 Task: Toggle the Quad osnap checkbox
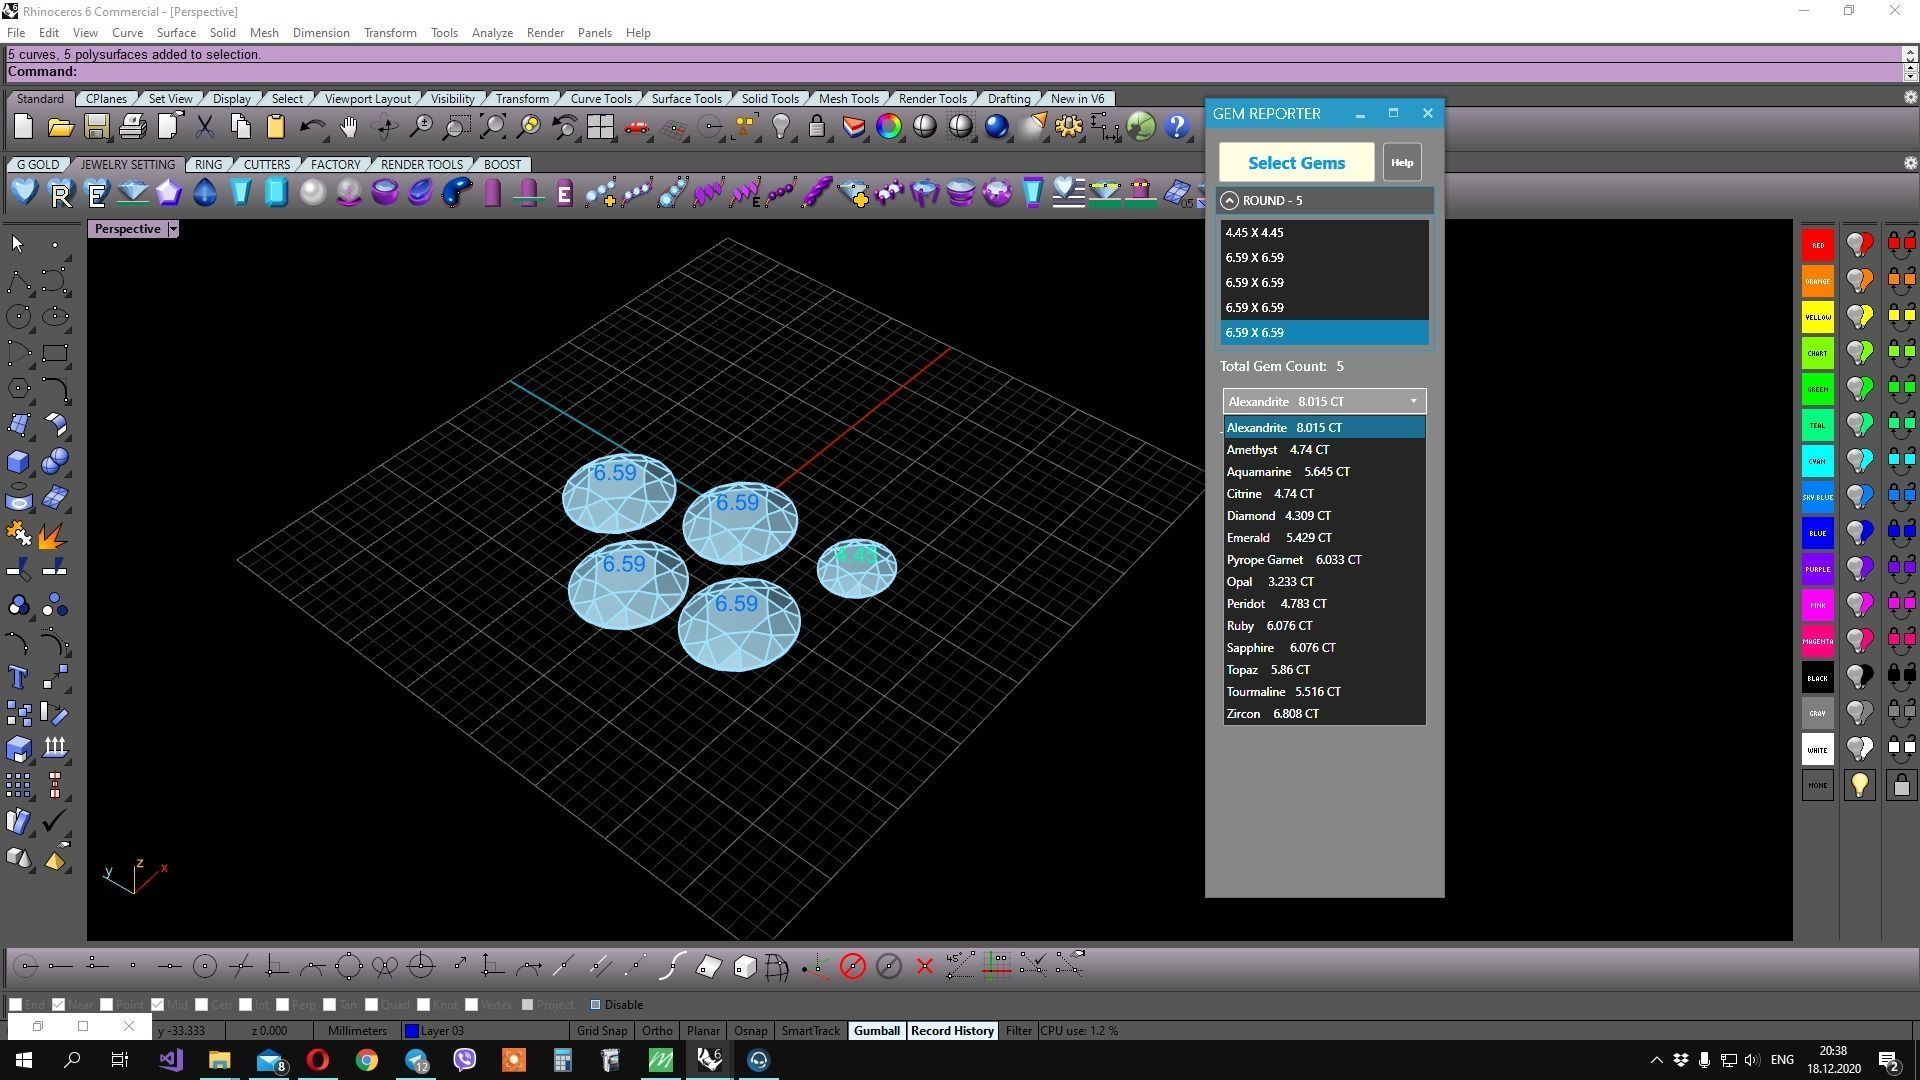click(371, 1005)
